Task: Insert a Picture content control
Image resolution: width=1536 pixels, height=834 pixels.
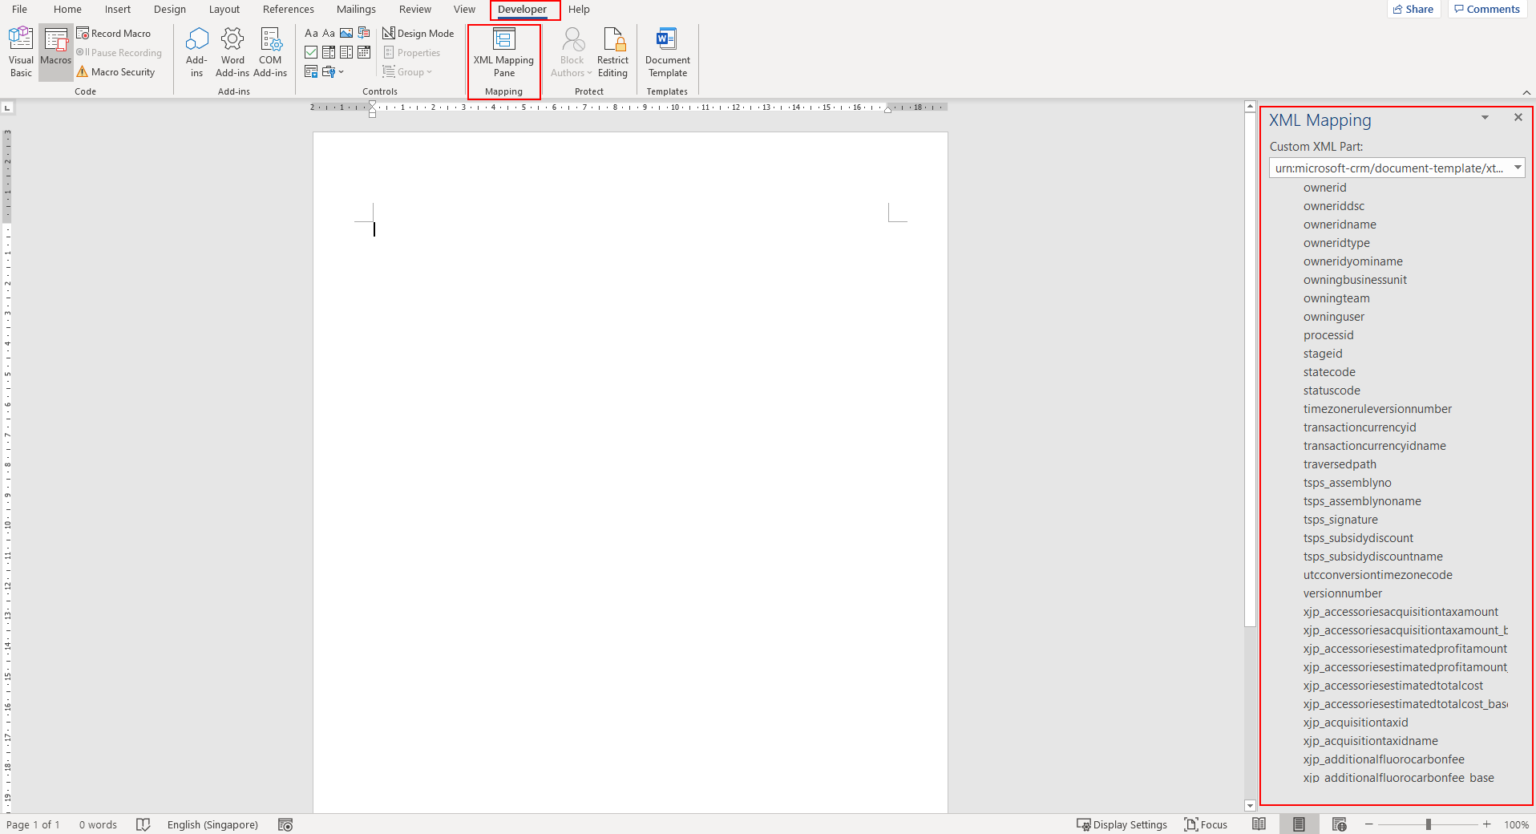Action: click(345, 32)
